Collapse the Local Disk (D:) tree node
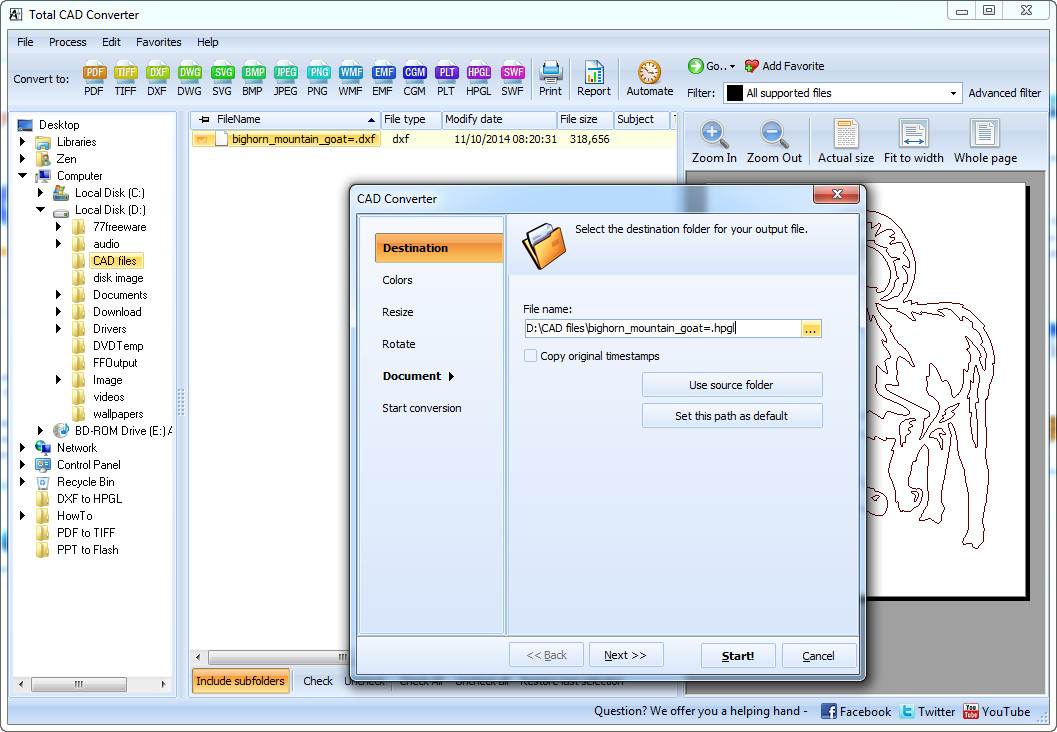 [41, 210]
